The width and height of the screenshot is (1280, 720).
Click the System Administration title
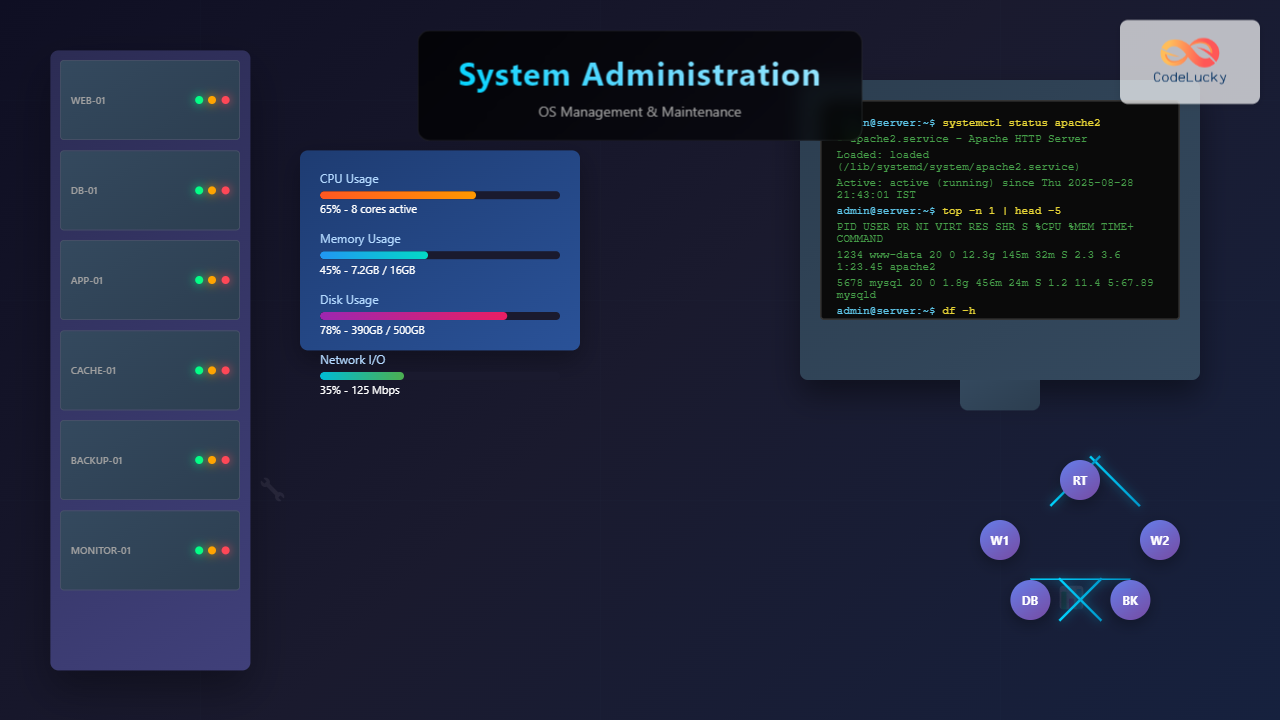click(x=639, y=75)
